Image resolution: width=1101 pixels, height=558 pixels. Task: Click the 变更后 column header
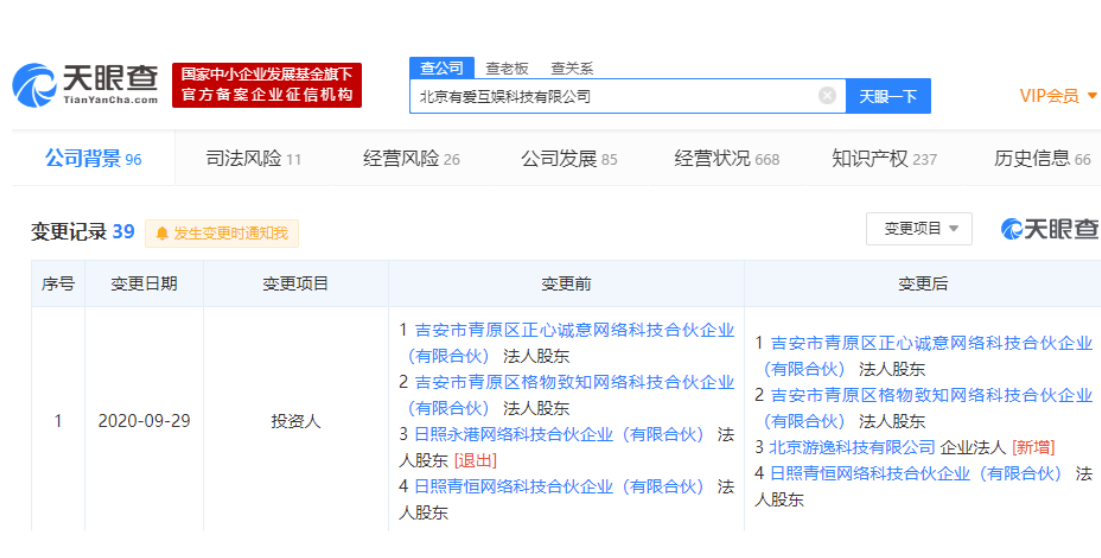click(x=923, y=284)
